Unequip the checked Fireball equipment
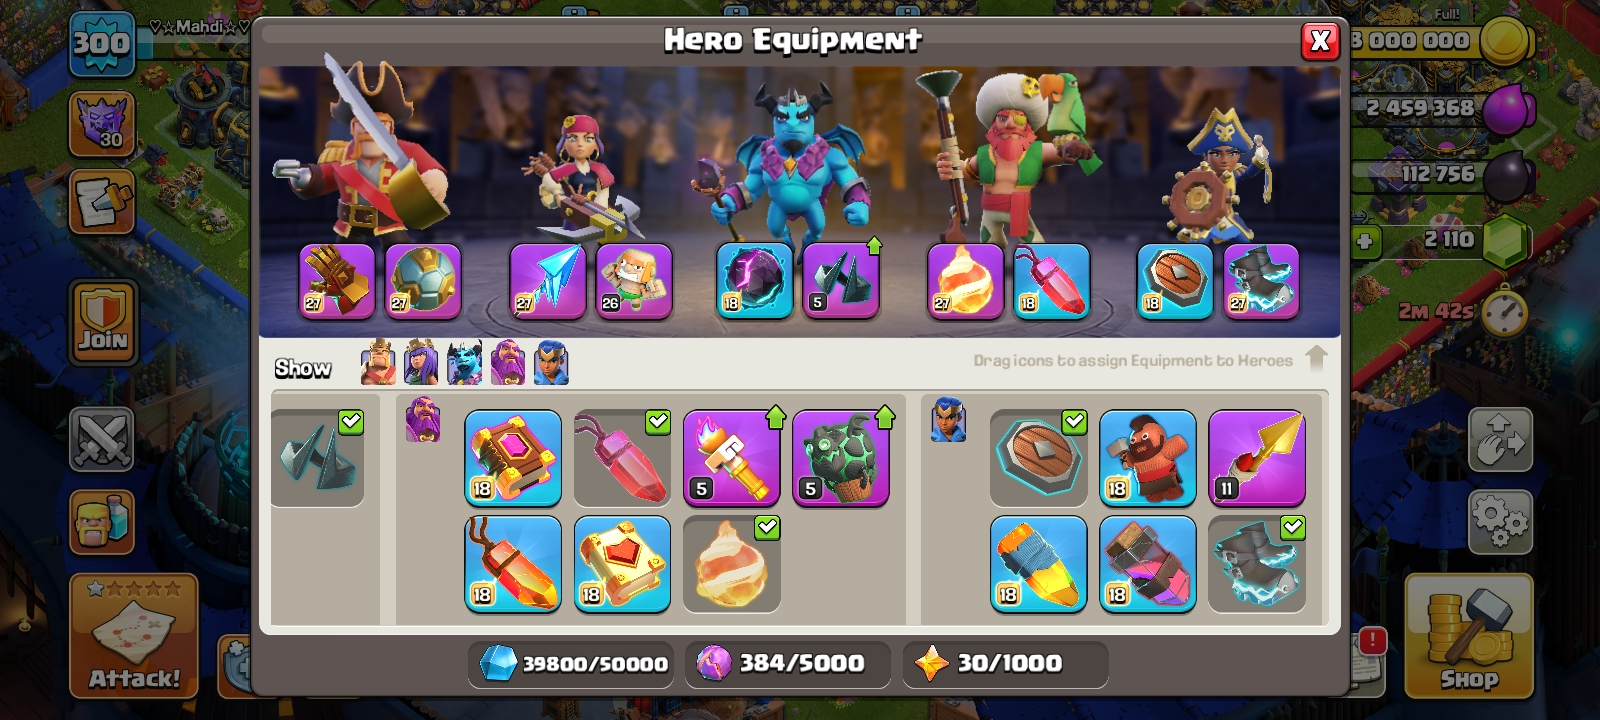This screenshot has width=1600, height=720. coord(731,563)
